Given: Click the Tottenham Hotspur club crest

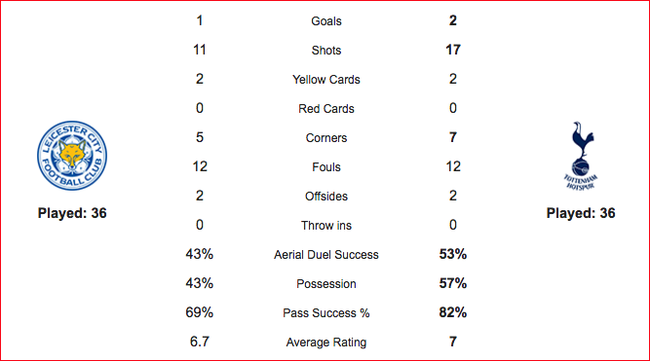Looking at the screenshot, I should click(580, 156).
